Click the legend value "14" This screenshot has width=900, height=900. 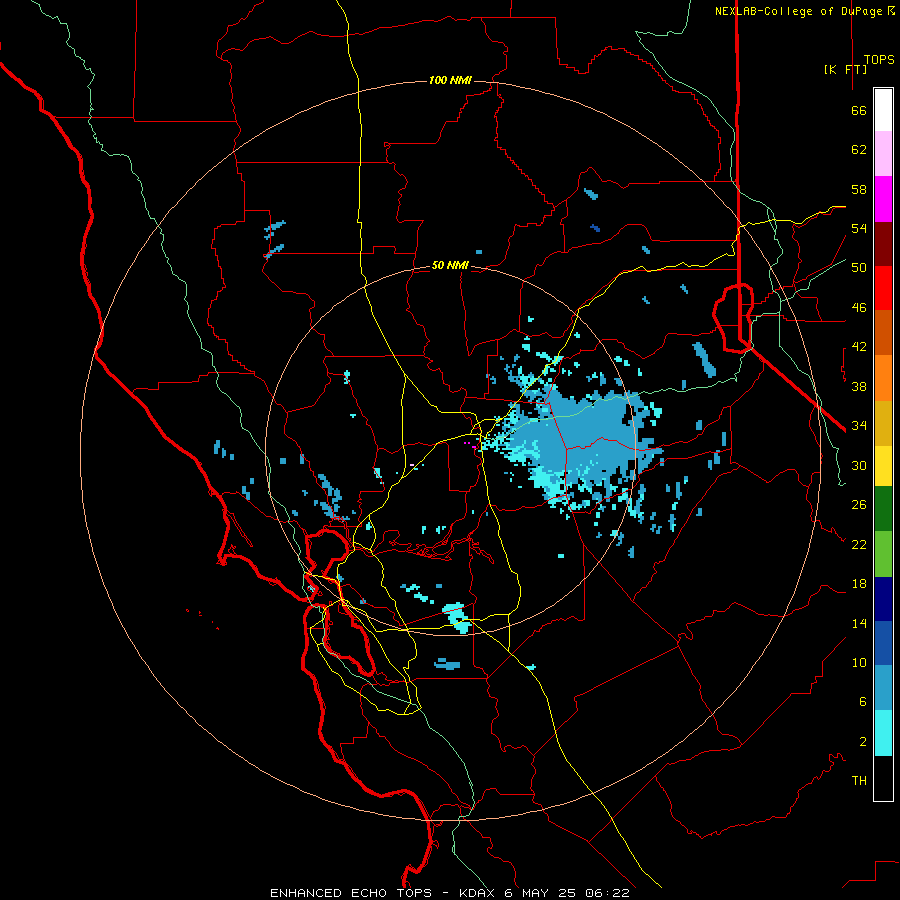tap(859, 623)
